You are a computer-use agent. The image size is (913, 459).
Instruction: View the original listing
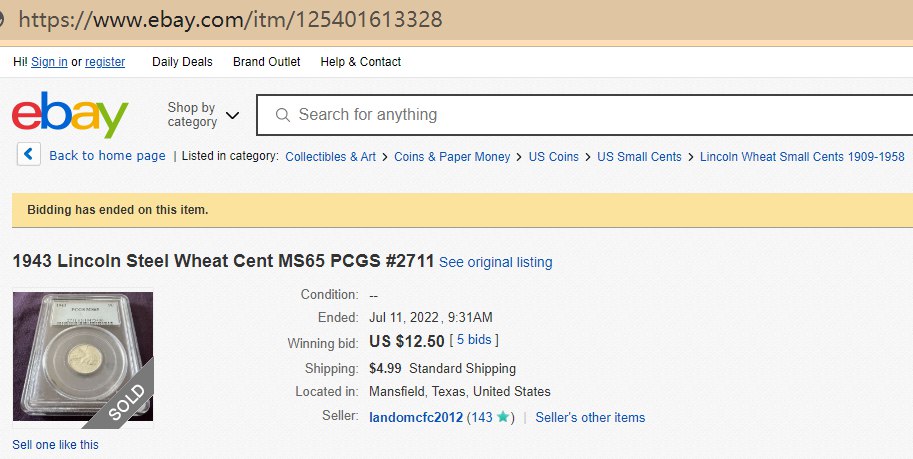click(x=495, y=262)
